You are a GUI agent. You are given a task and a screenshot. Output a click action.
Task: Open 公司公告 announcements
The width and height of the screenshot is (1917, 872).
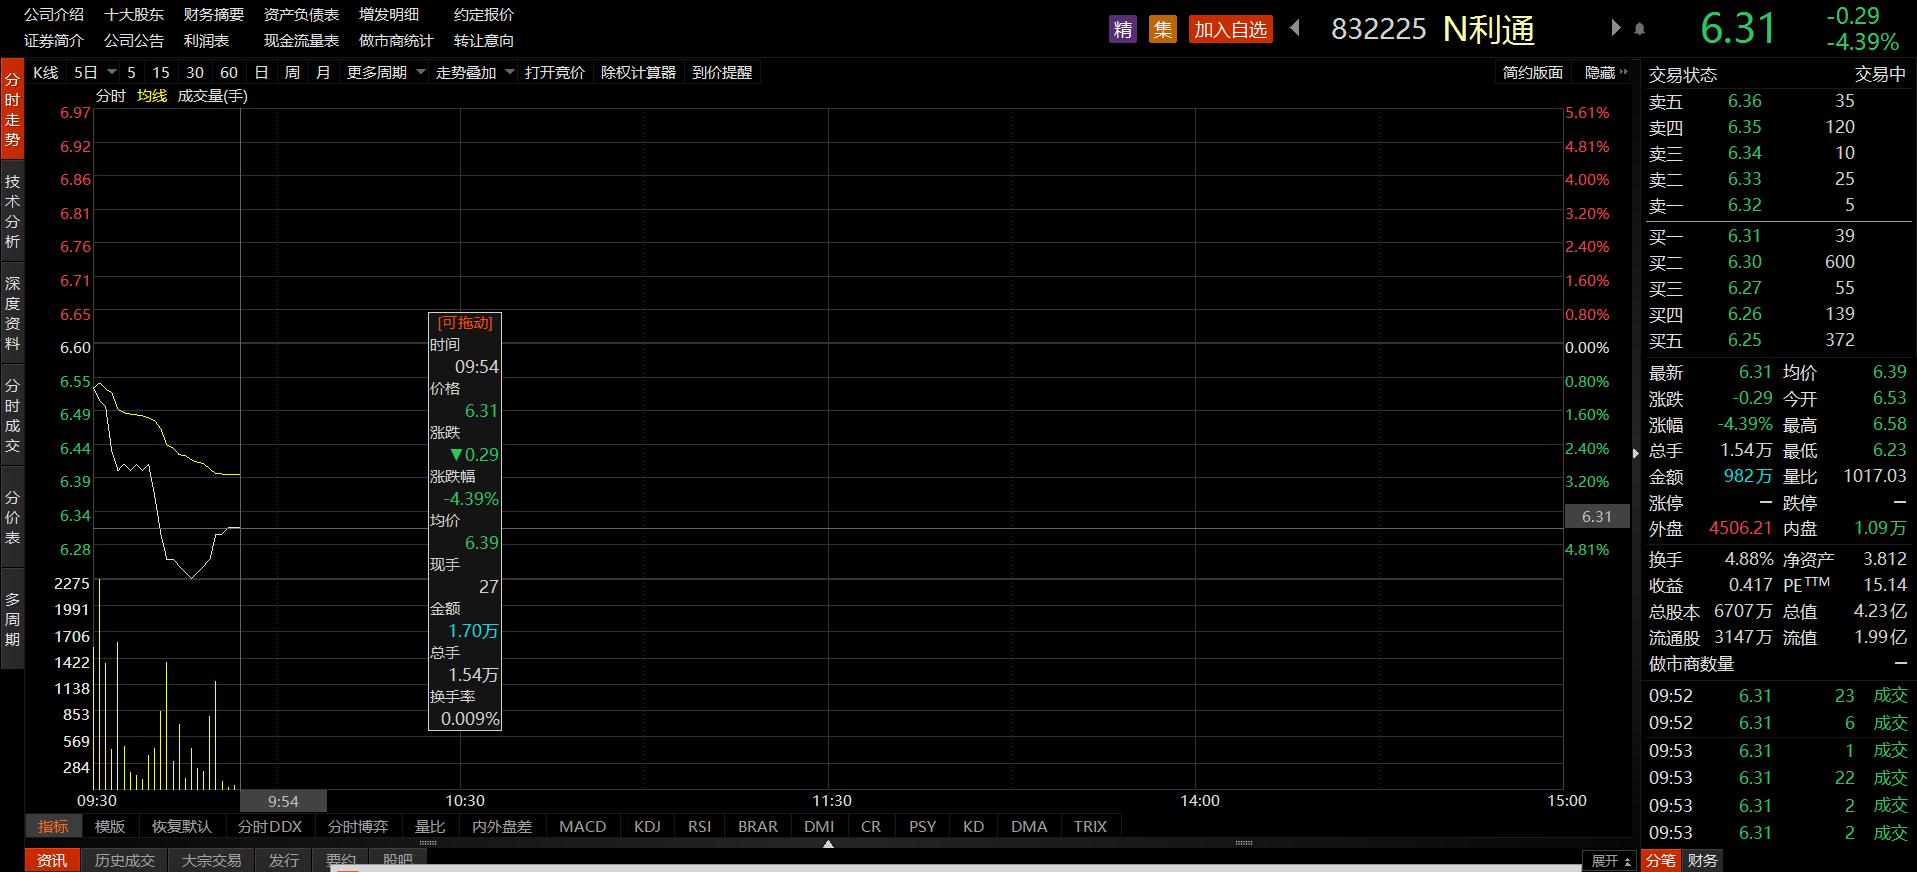pos(134,40)
